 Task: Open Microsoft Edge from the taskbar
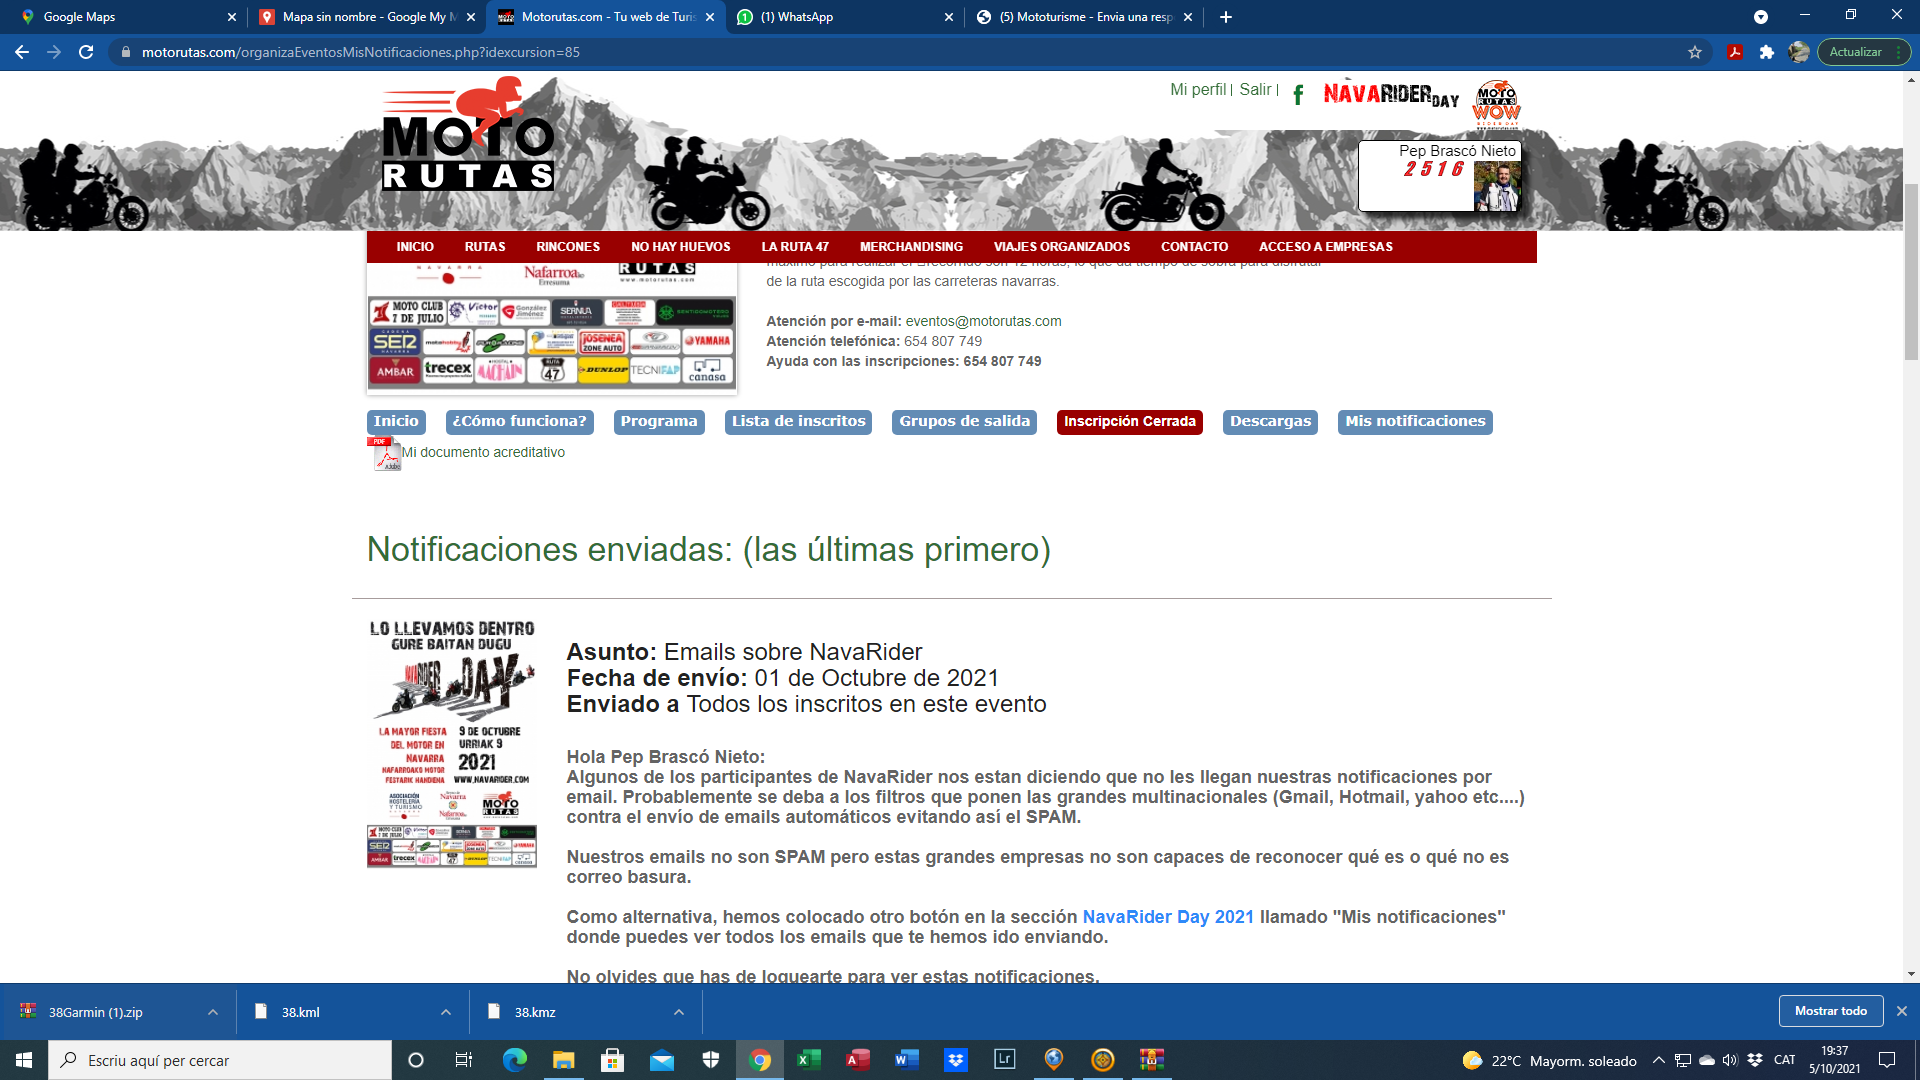515,1060
